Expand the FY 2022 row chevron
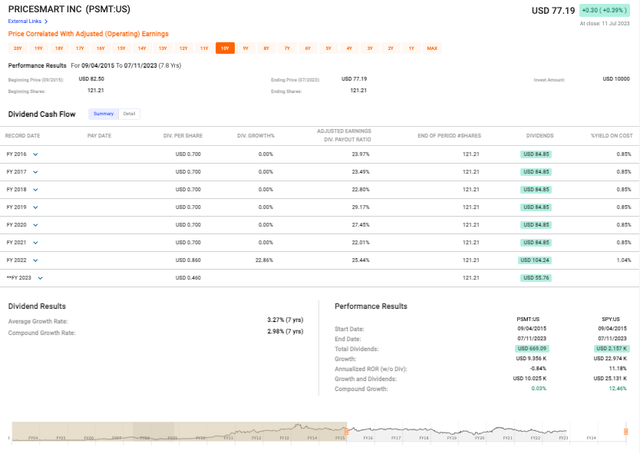This screenshot has width=640, height=454. coord(35,259)
